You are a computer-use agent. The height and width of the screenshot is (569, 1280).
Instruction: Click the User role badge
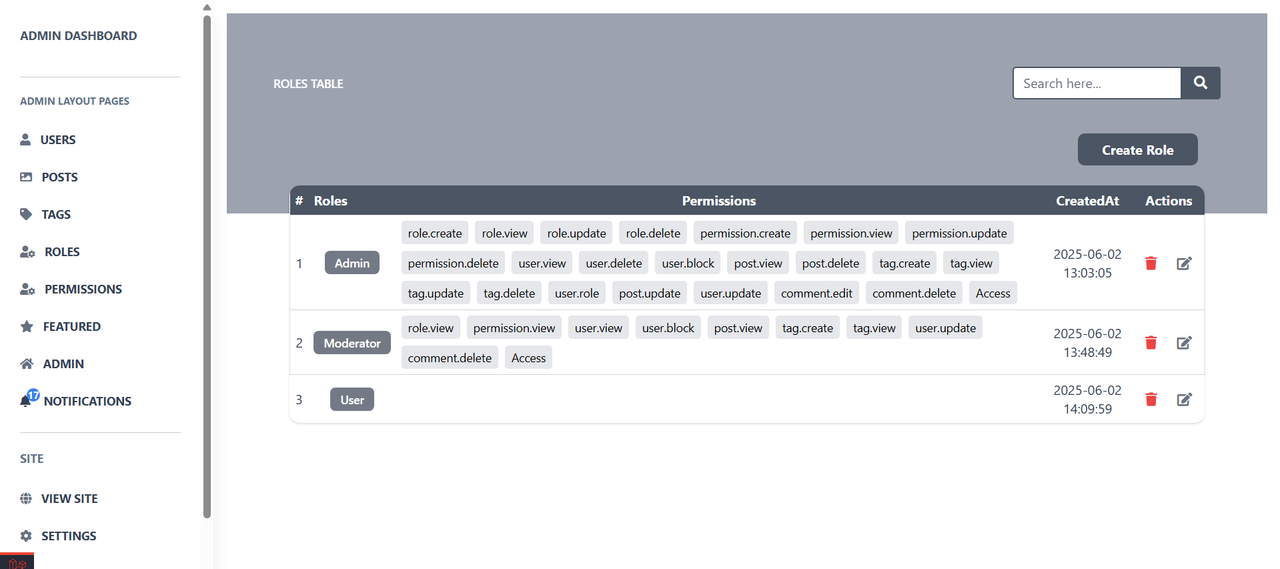[x=352, y=399]
